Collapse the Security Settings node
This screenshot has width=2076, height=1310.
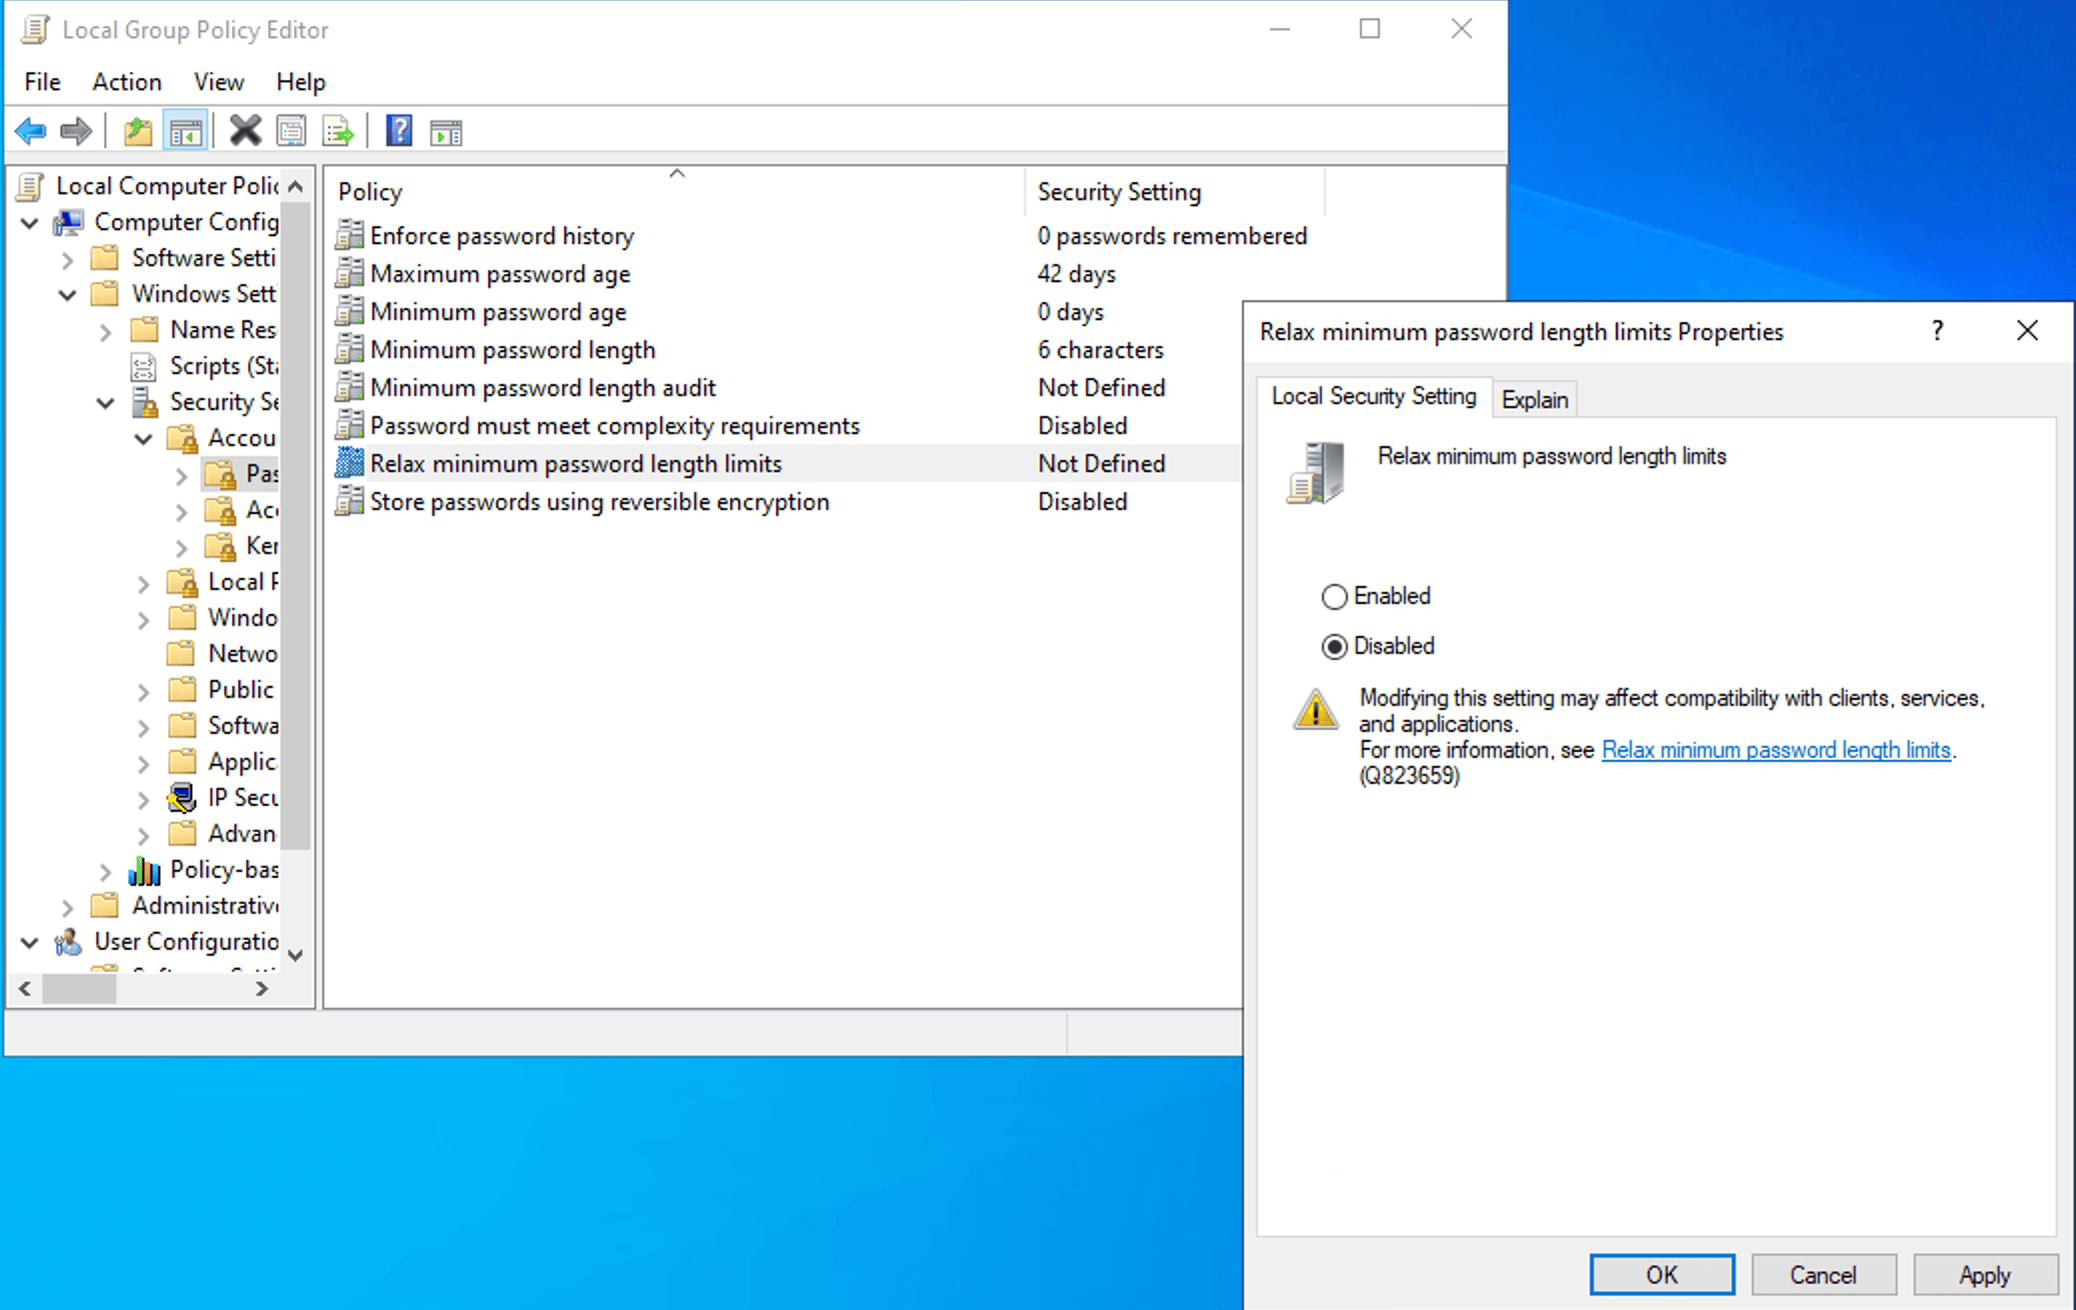105,402
